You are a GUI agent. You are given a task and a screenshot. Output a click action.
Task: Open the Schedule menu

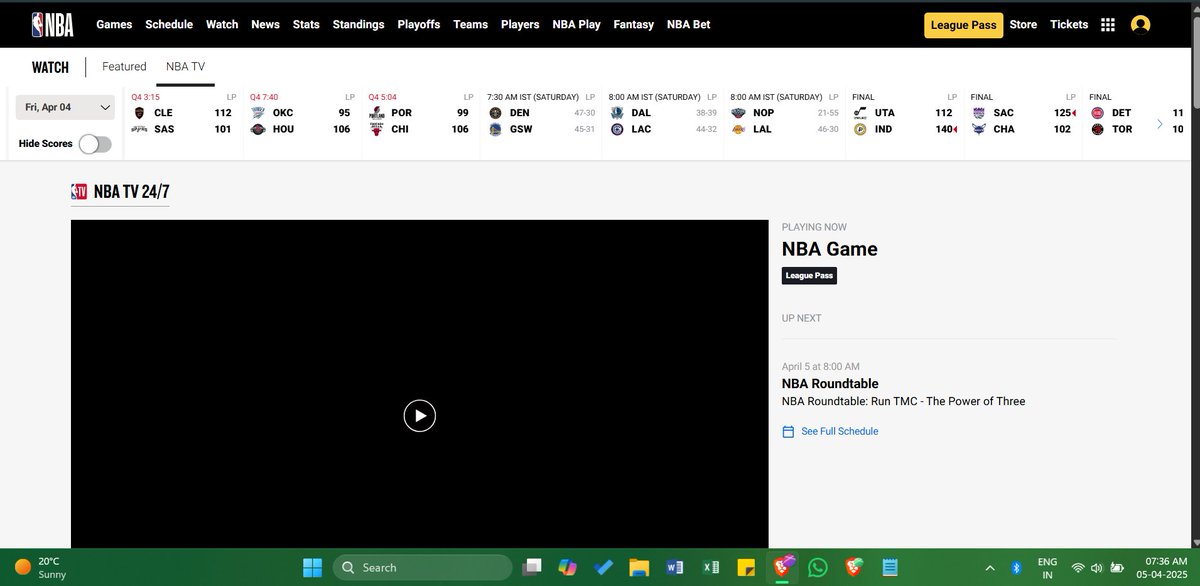coord(169,24)
